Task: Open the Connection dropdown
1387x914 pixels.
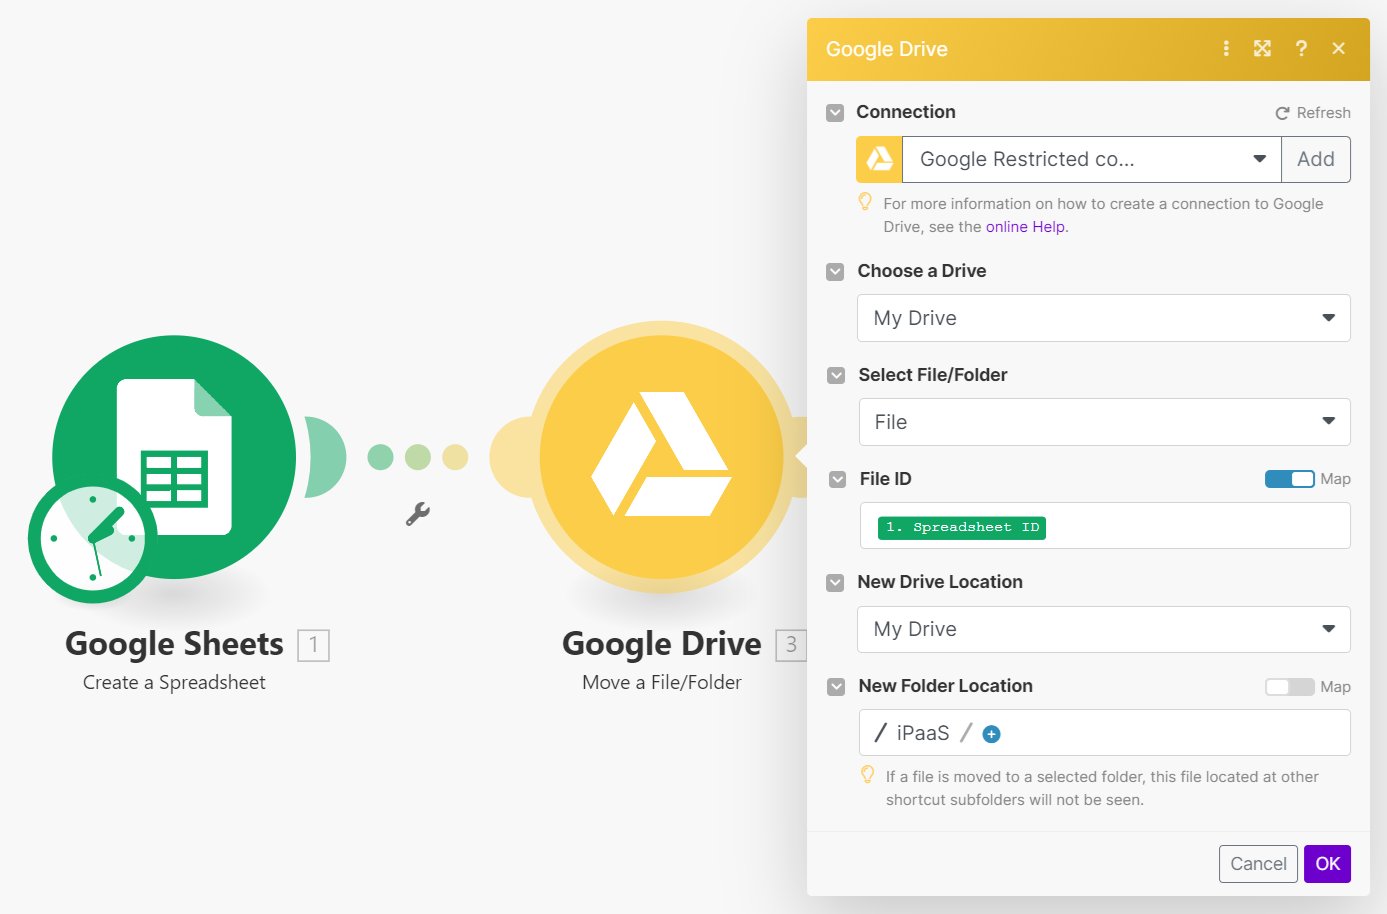Action: pos(1091,159)
